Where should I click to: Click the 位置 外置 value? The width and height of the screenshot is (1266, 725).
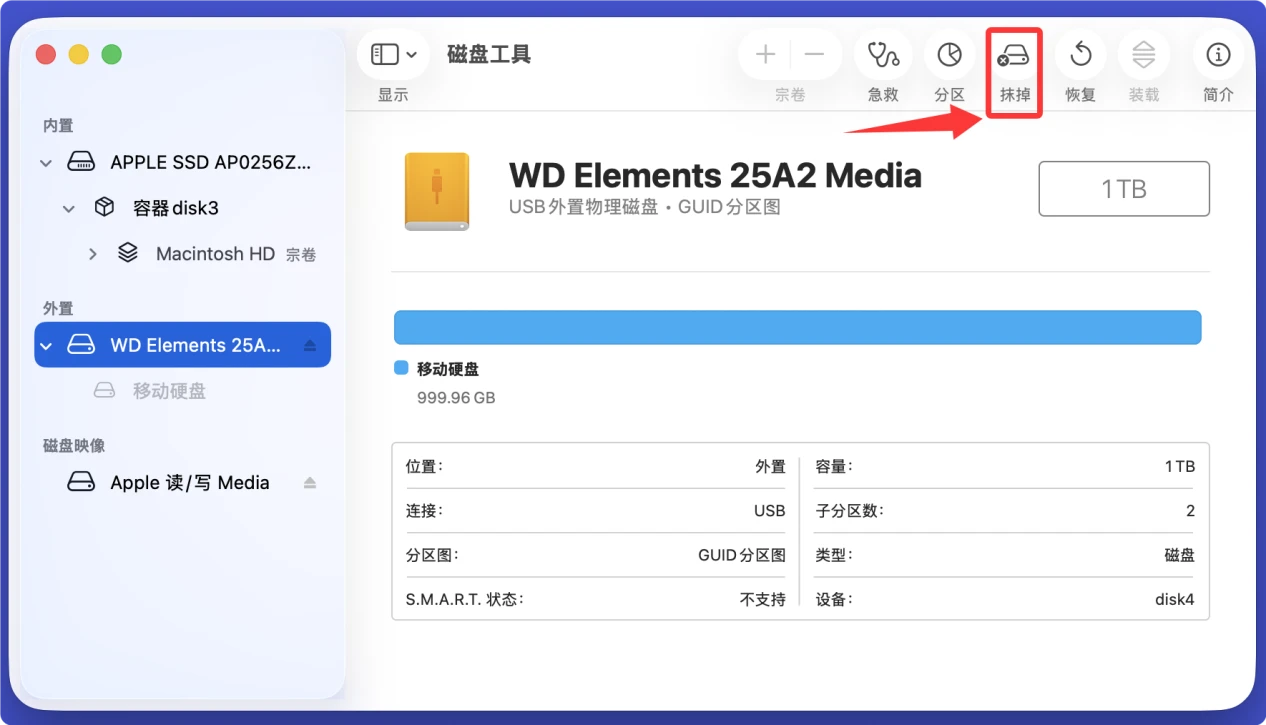[770, 467]
